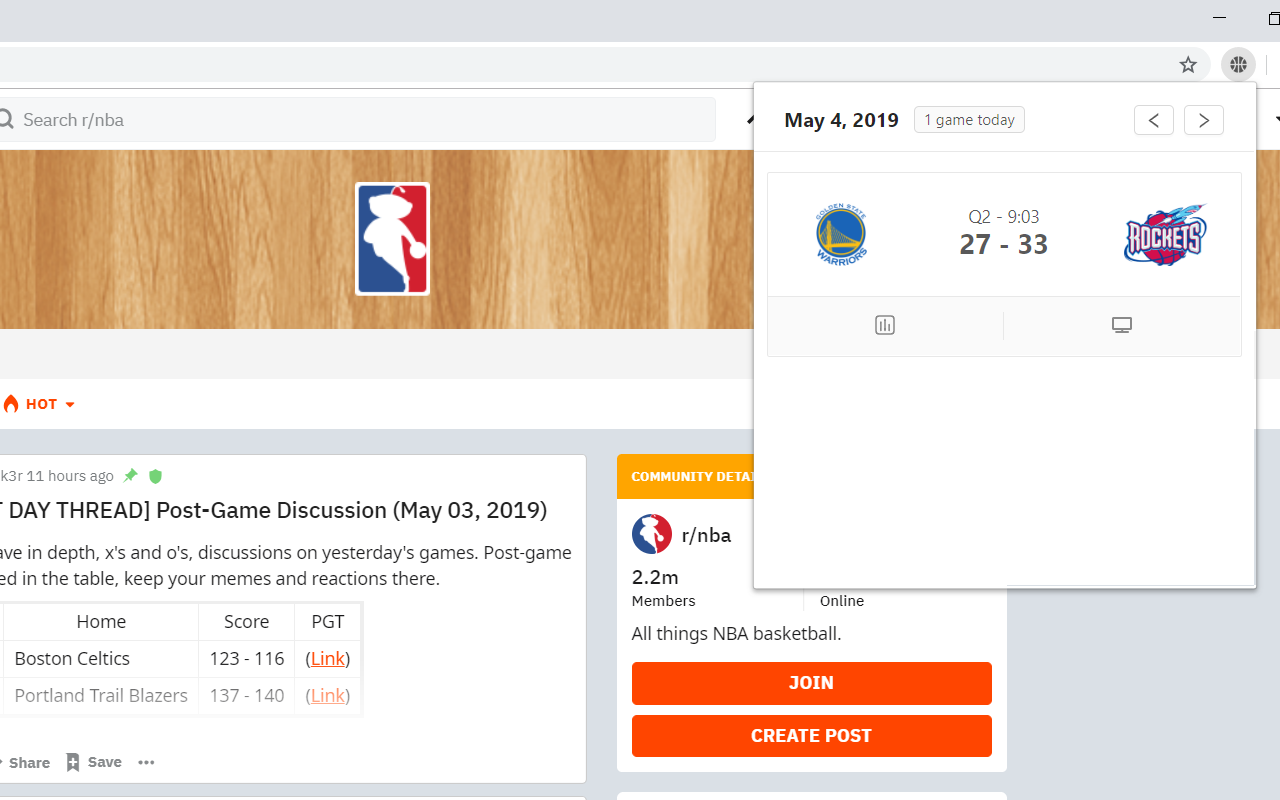Click the Home column header
This screenshot has height=800, width=1280.
tap(101, 622)
